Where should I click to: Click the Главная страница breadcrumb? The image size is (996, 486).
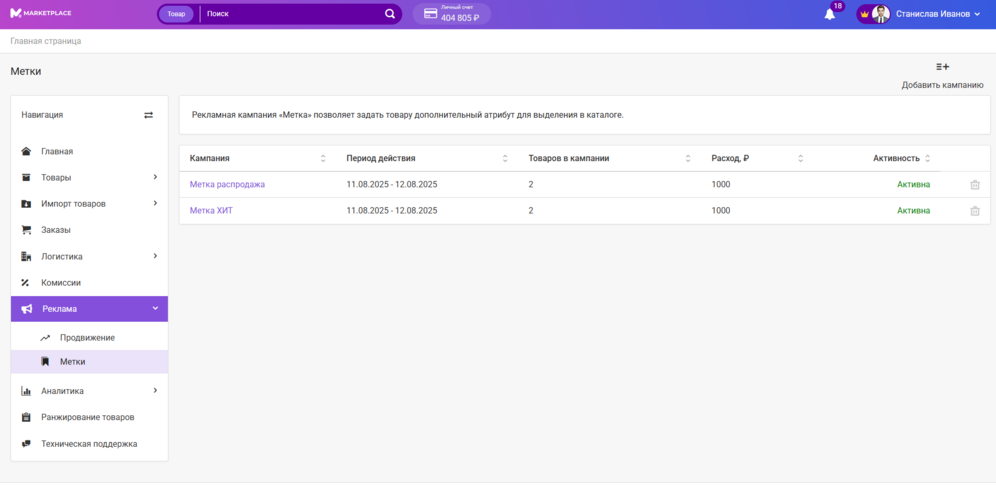(x=45, y=41)
